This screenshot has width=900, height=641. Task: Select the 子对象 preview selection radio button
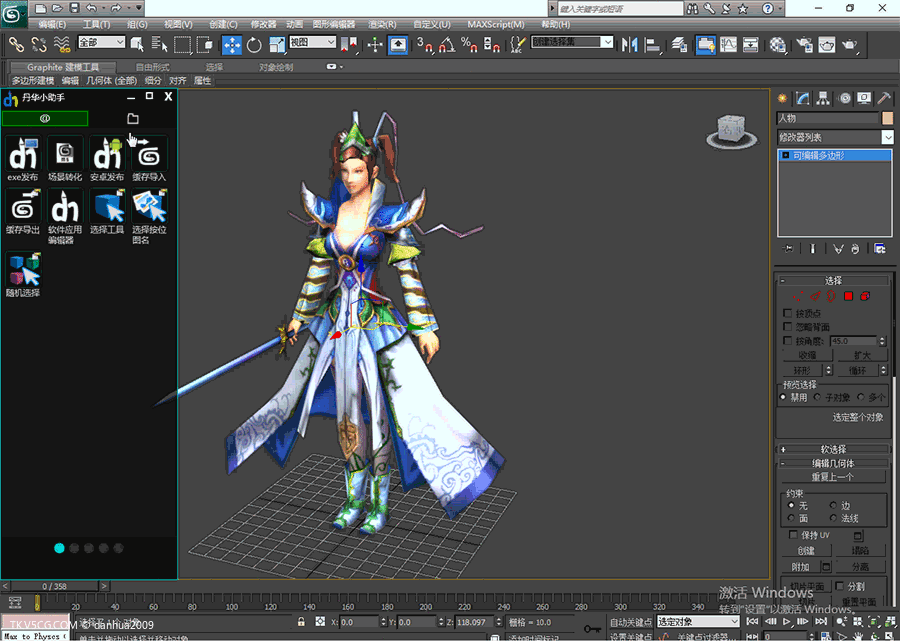click(817, 398)
